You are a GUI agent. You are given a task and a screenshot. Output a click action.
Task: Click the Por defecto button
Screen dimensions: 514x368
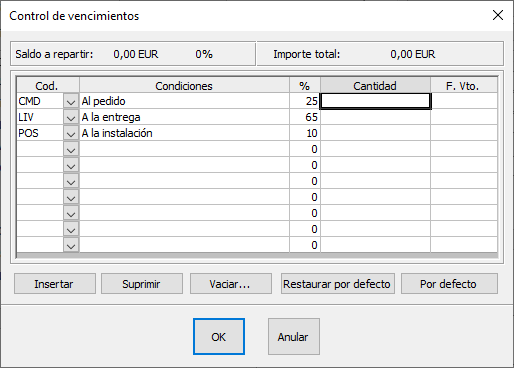click(x=449, y=284)
